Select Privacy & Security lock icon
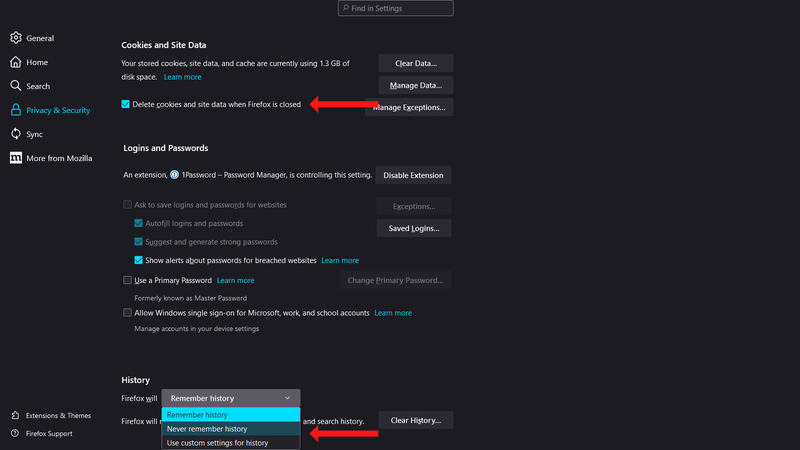This screenshot has height=450, width=800. [x=16, y=110]
